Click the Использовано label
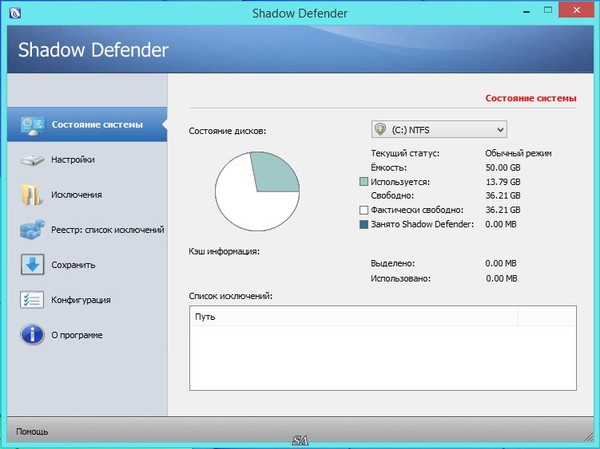 (400, 278)
